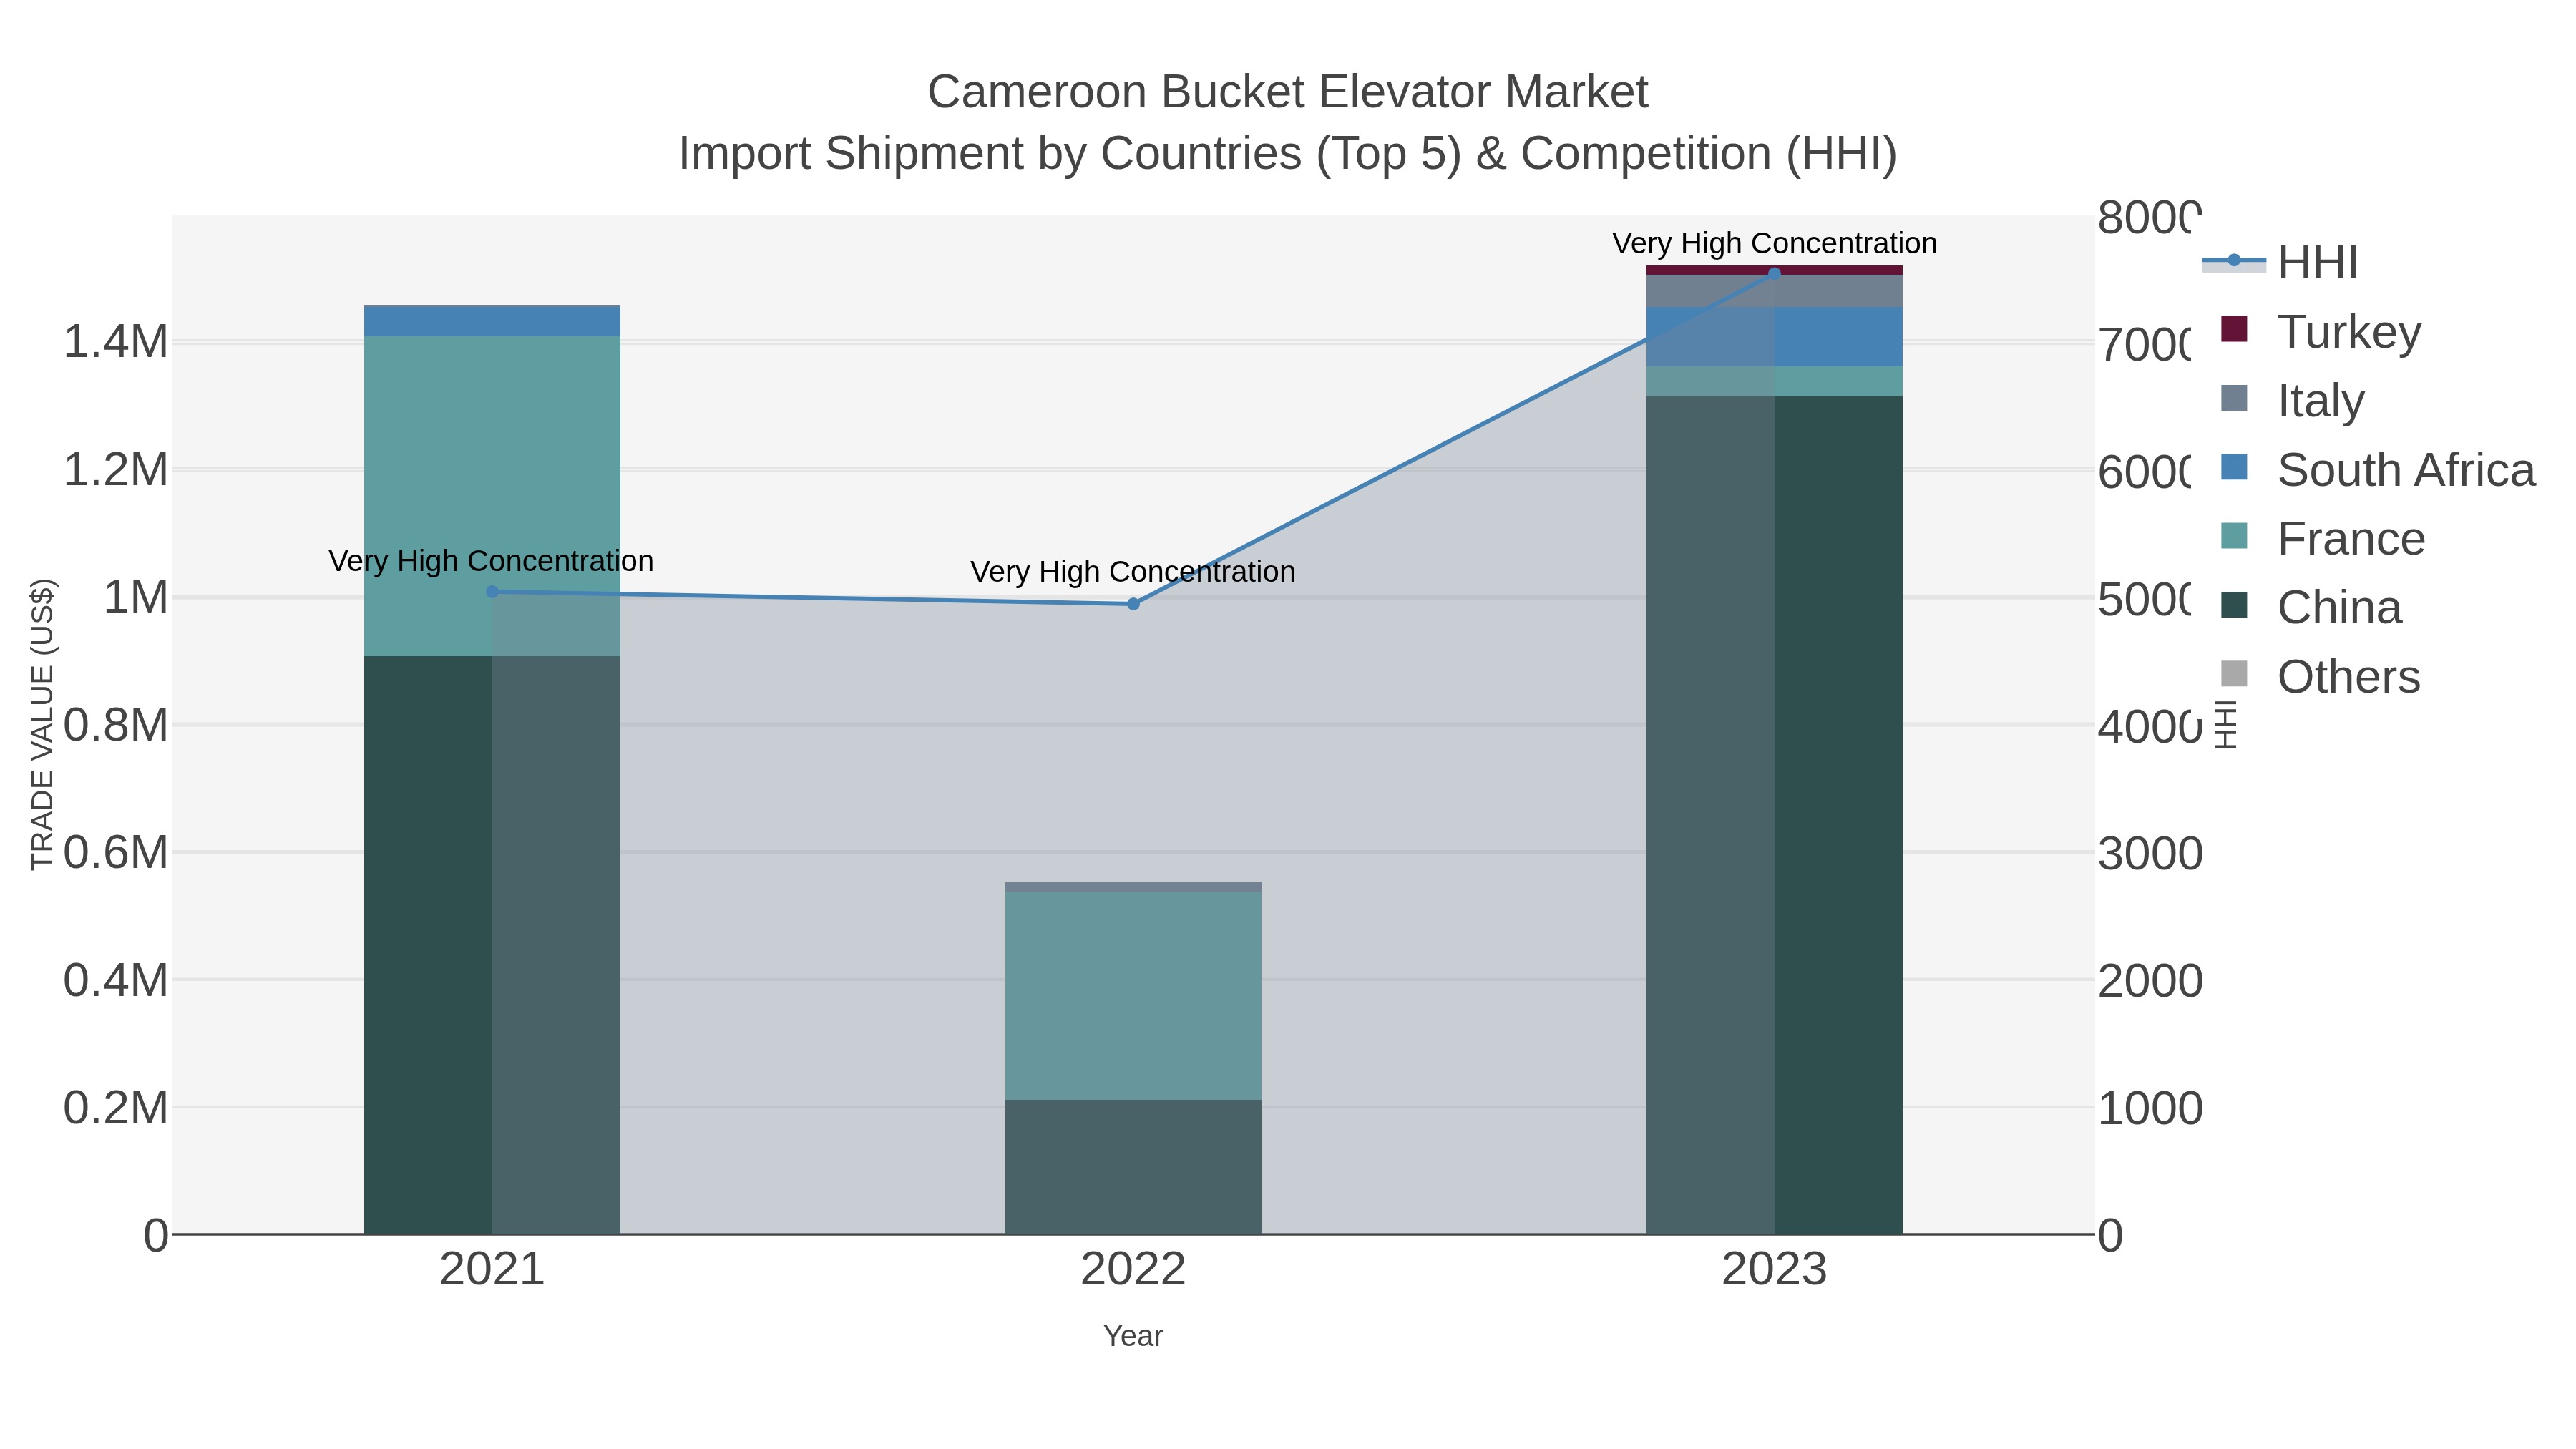The image size is (2576, 1449).
Task: Click 'Very High Concentration' annotation above 2023
Action: pyautogui.click(x=1774, y=244)
